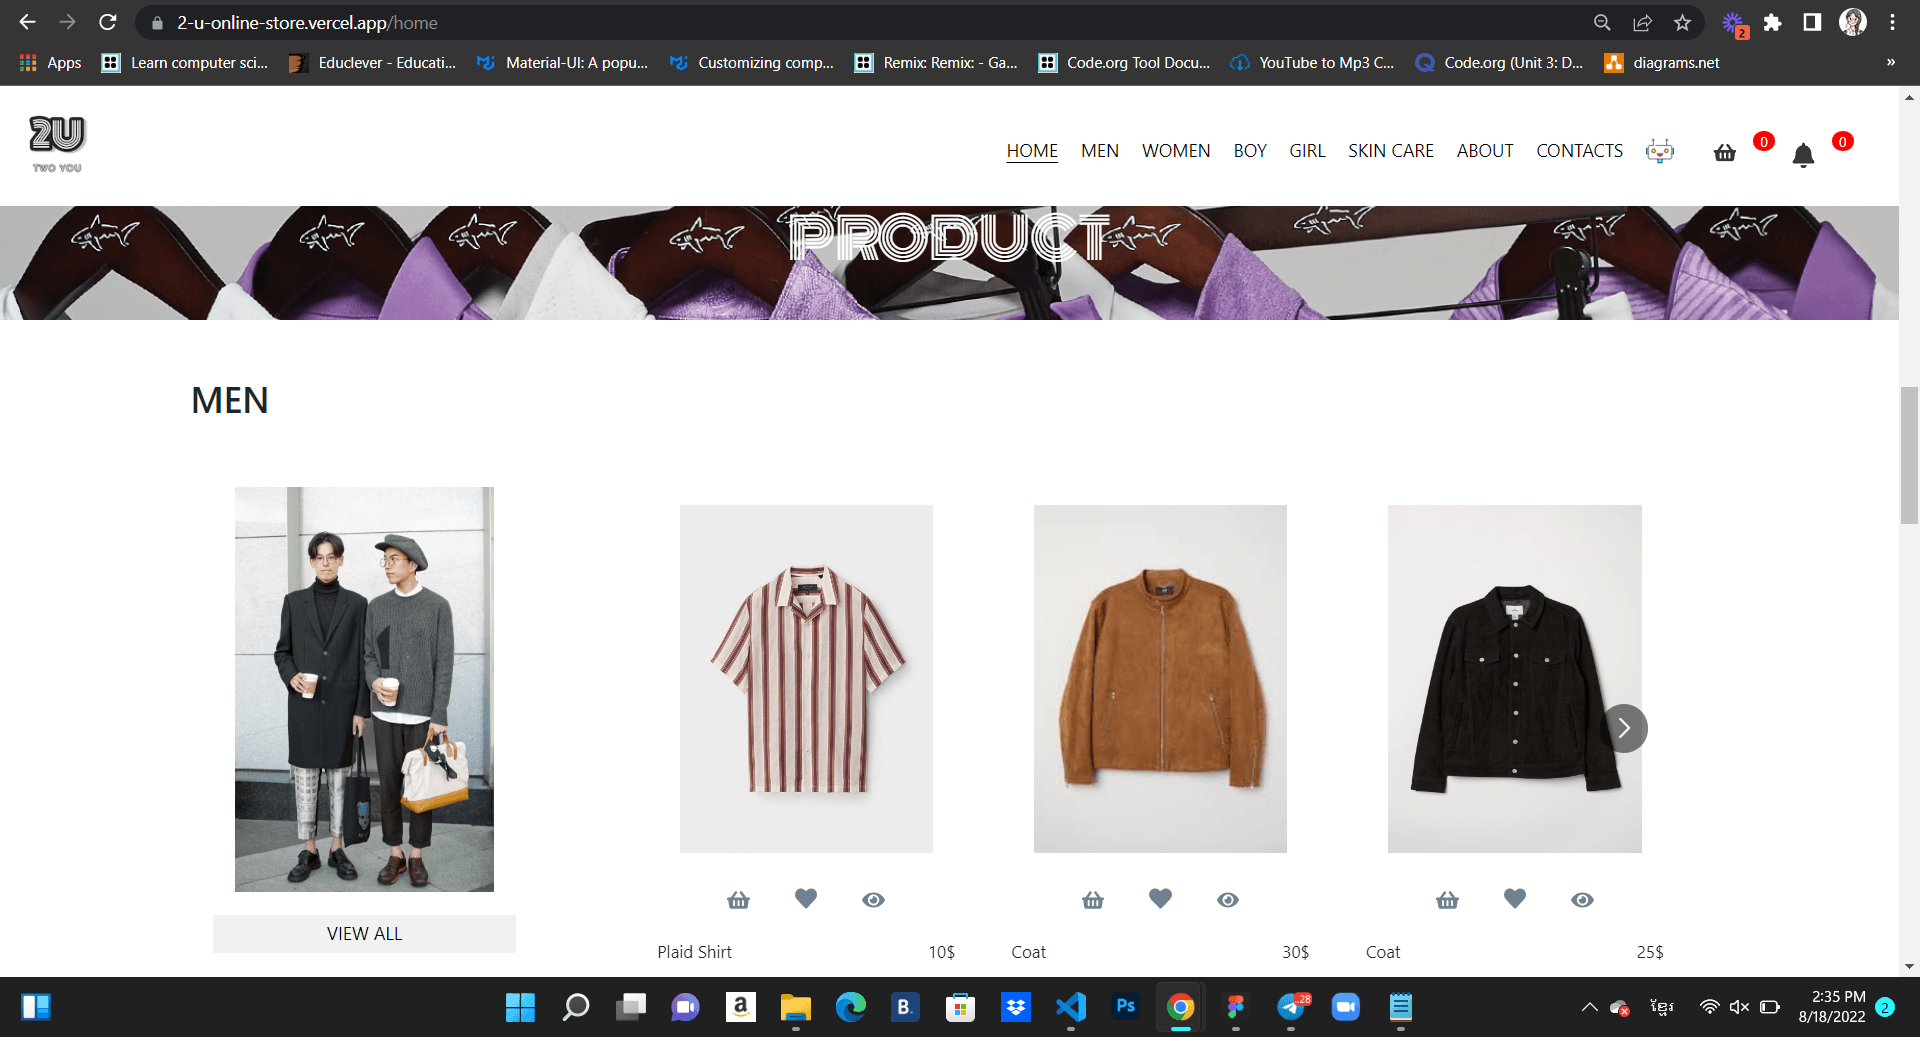Screen dimensions: 1920x1037
Task: Go to HOME nav item
Action: pos(1032,151)
